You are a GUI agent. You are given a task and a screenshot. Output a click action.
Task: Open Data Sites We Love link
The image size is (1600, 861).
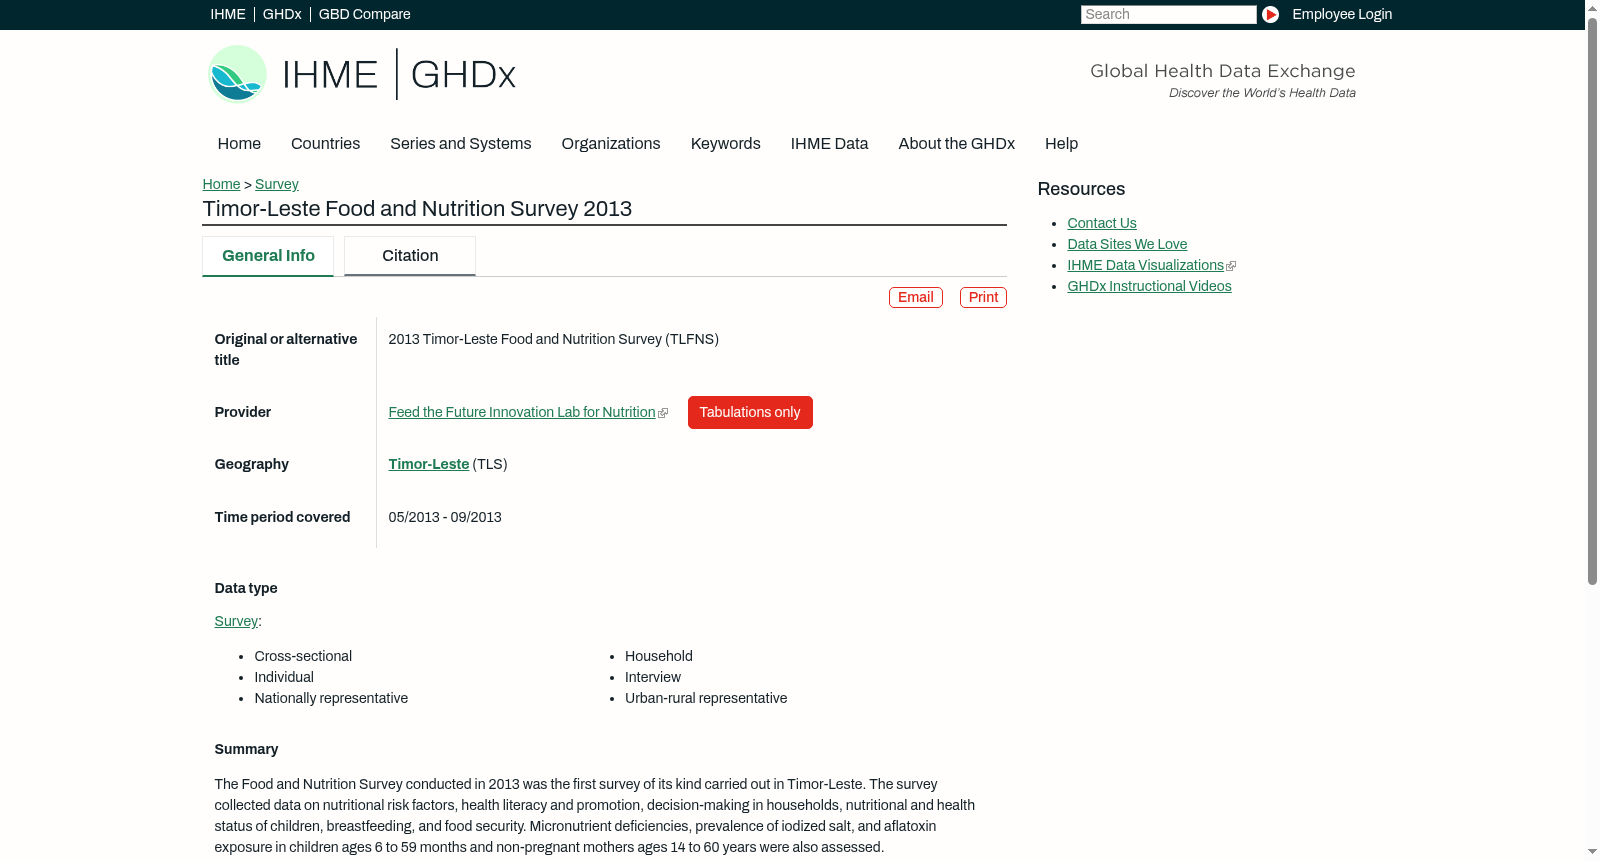(x=1127, y=245)
